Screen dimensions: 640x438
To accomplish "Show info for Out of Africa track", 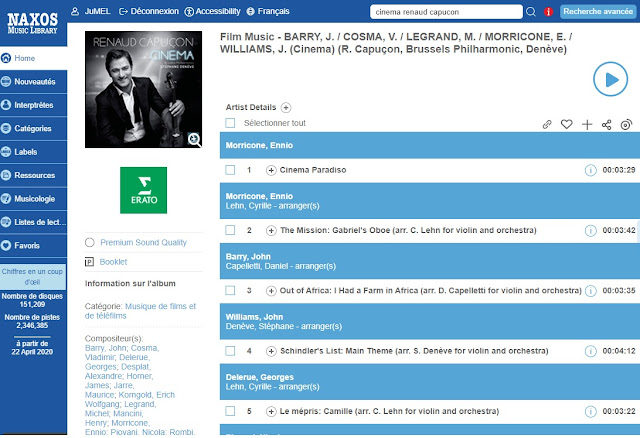I will pyautogui.click(x=590, y=291).
